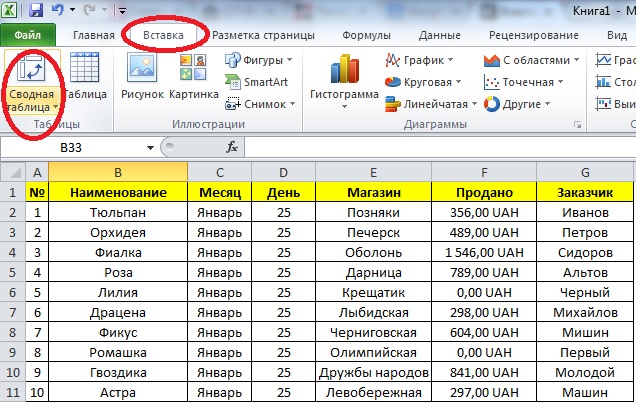Open the График line chart dropdown
Image resolution: width=636 pixels, height=402 pixels.
pos(419,60)
